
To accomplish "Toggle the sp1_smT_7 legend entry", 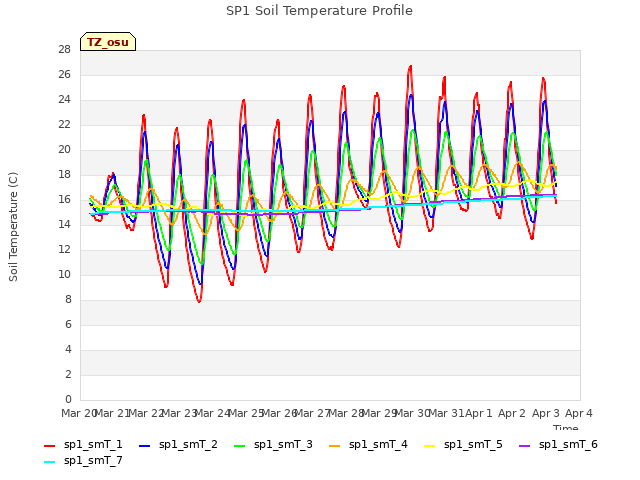I will click(83, 460).
